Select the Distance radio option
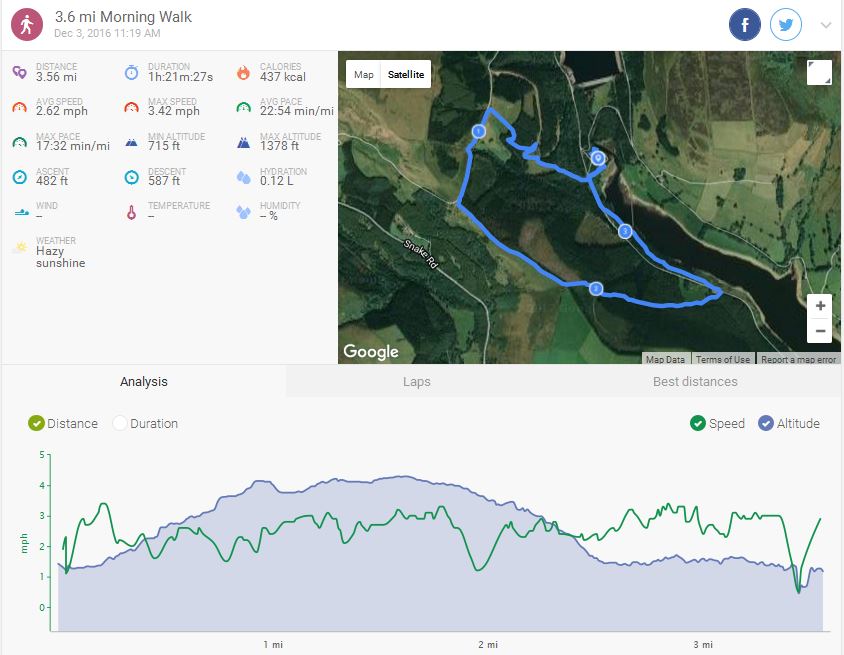The image size is (844, 655). [37, 423]
